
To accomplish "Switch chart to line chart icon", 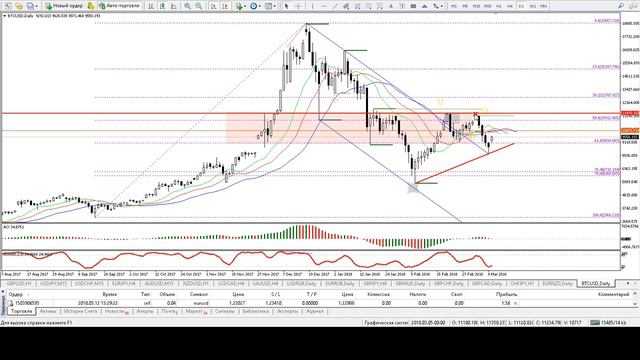I will (x=174, y=6).
